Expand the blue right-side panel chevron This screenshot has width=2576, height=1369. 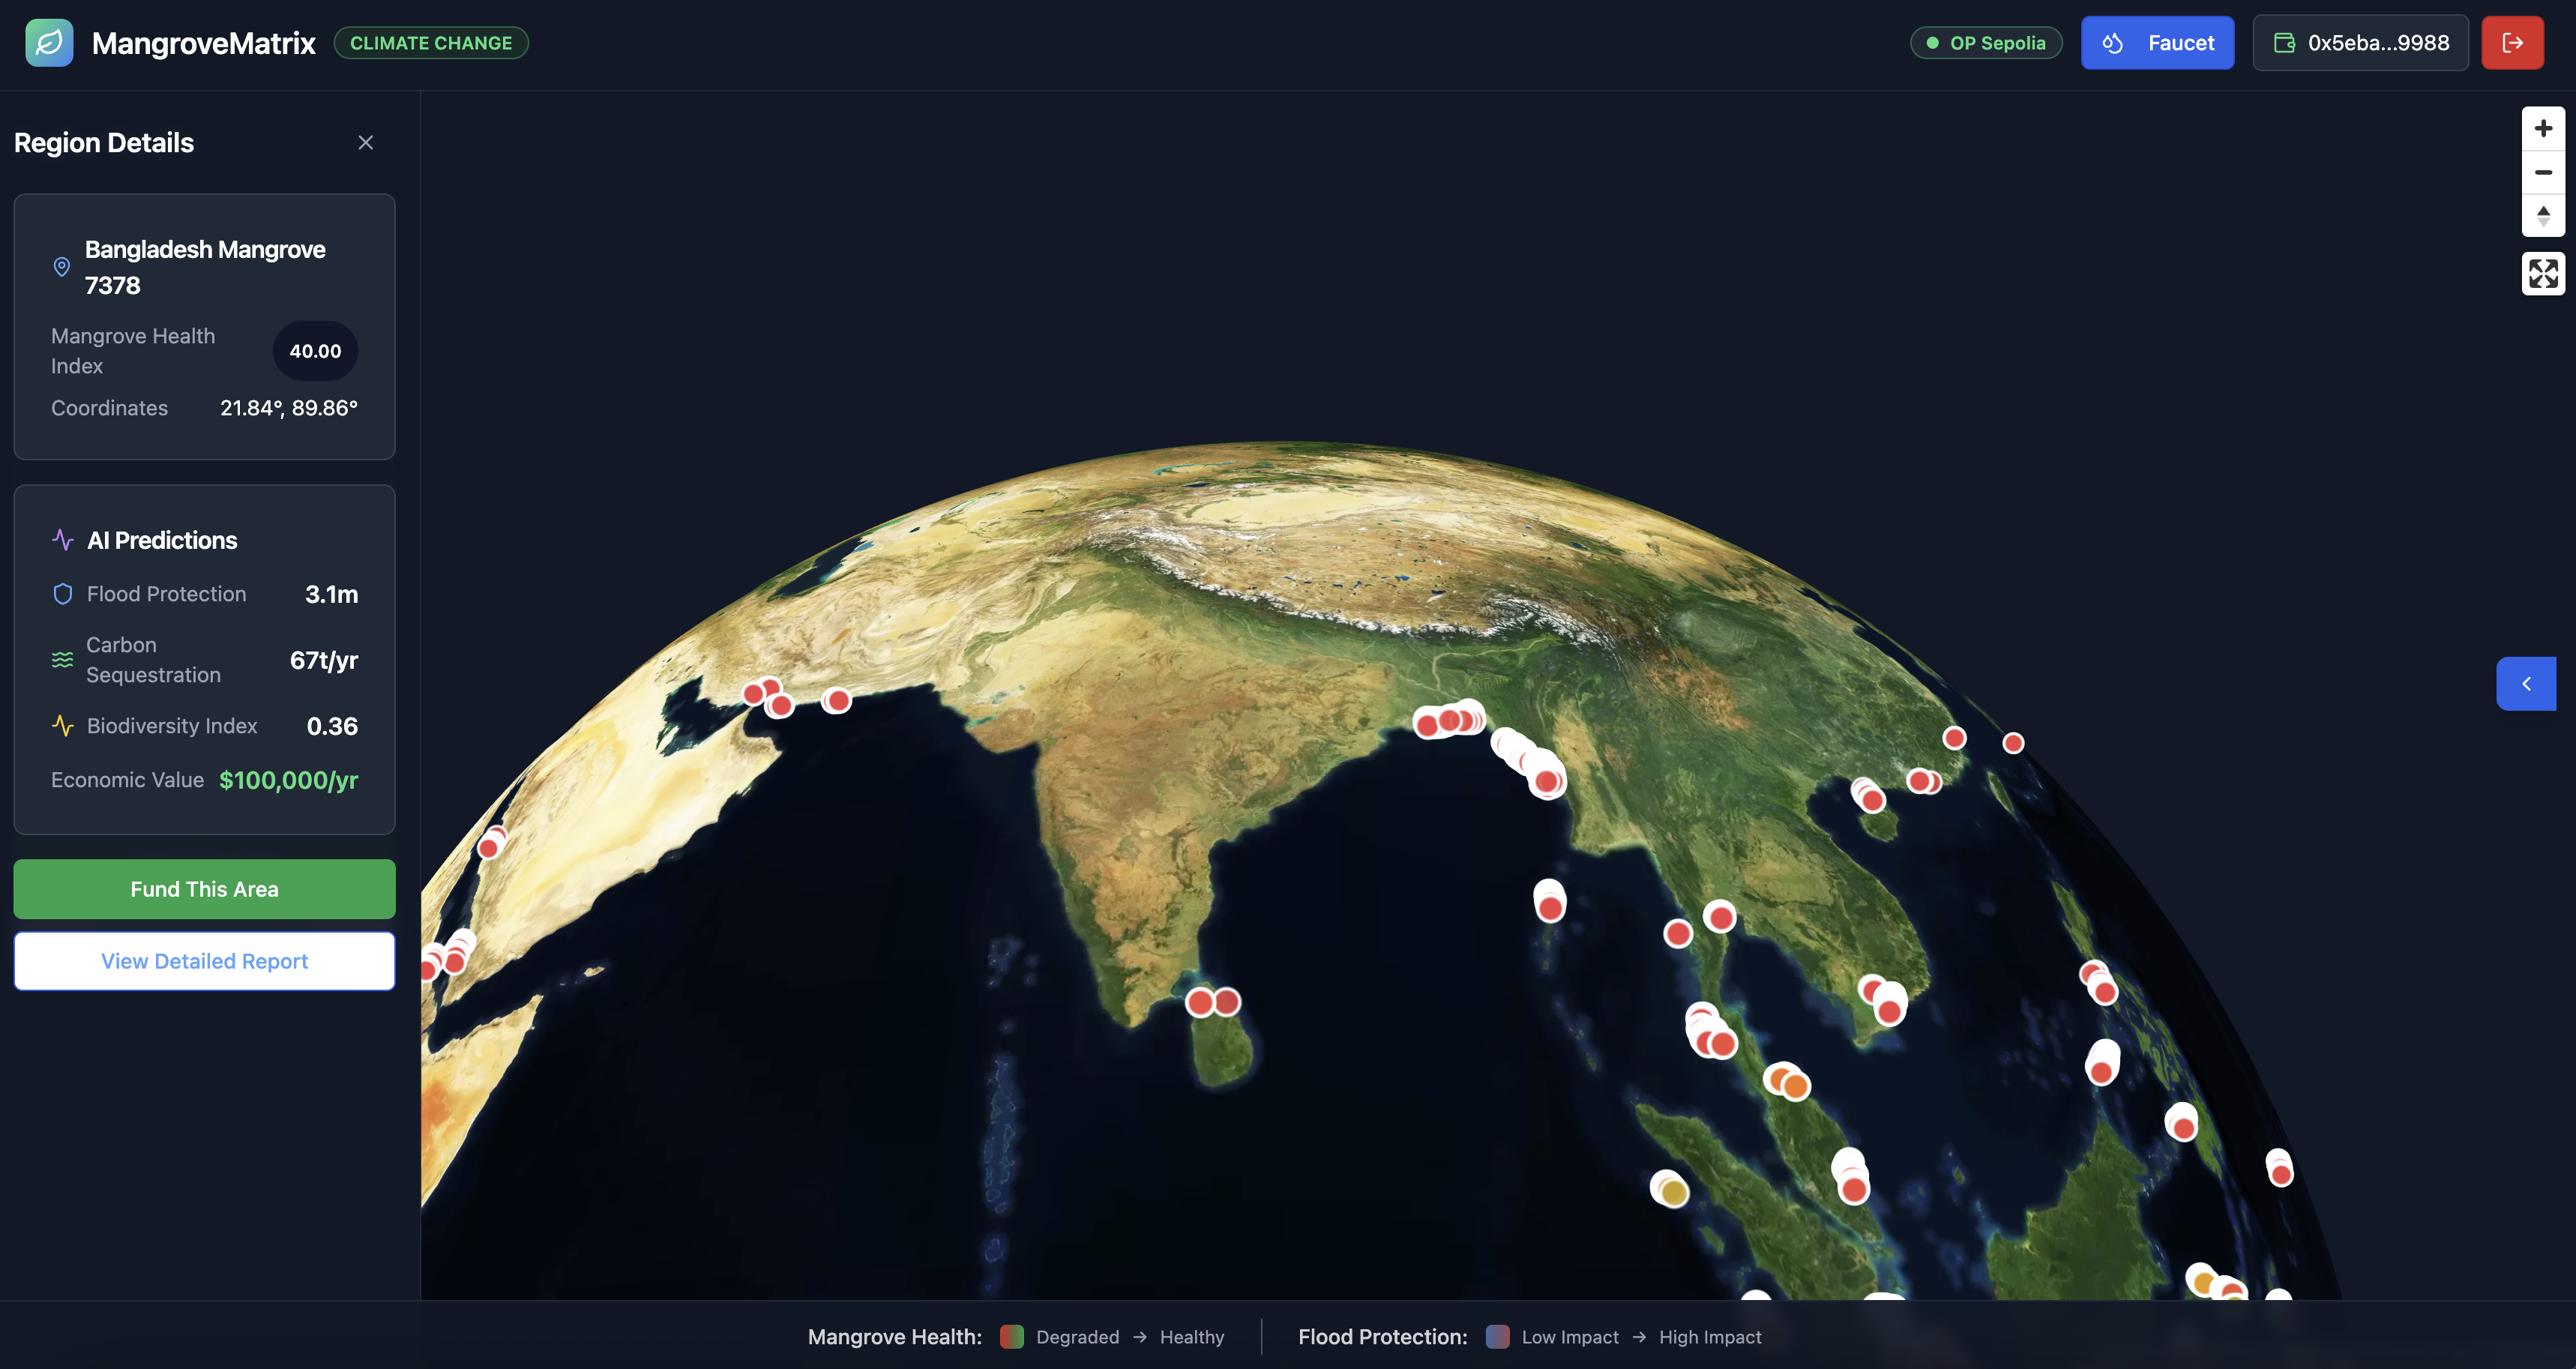point(2526,684)
